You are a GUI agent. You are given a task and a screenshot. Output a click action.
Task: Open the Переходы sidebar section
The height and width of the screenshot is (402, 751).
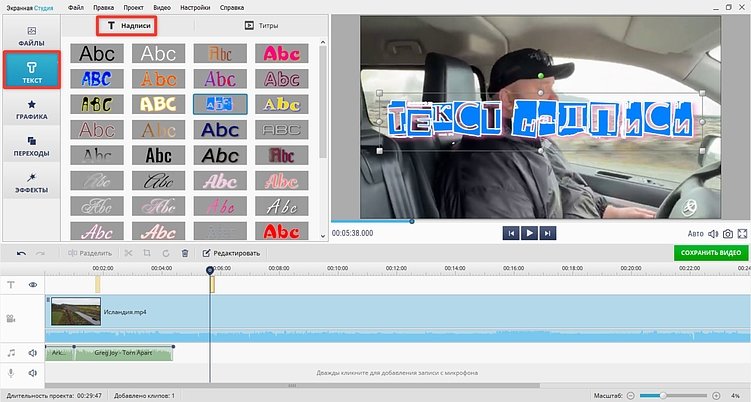point(32,146)
